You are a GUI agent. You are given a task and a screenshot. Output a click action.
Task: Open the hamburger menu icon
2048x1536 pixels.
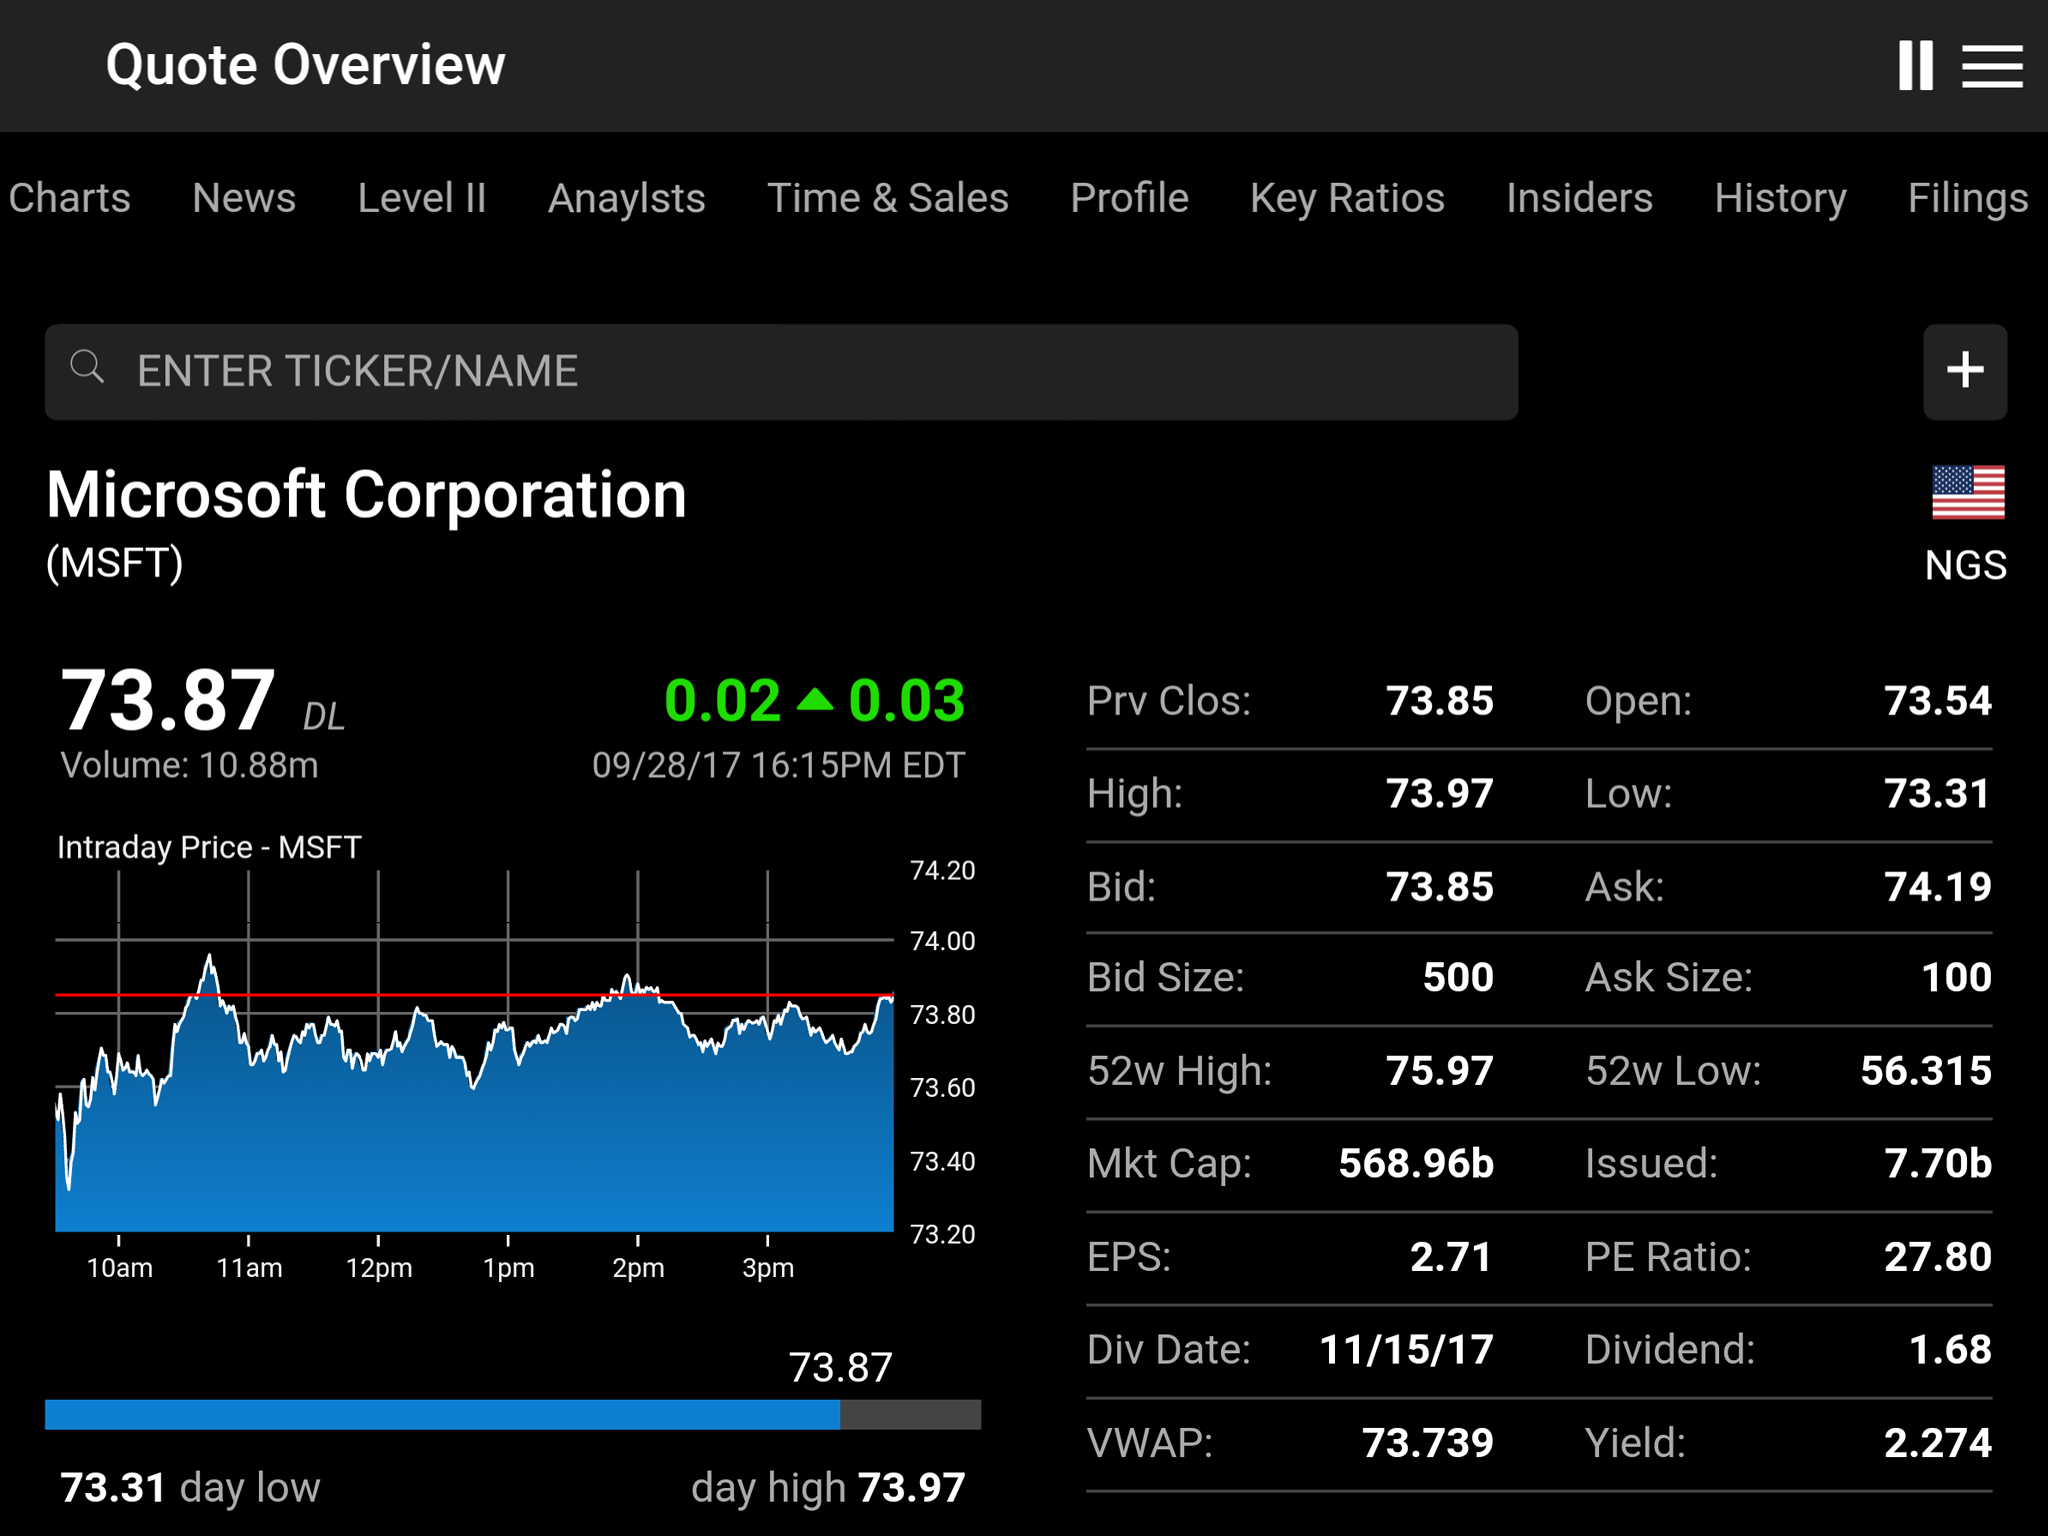(x=1991, y=66)
